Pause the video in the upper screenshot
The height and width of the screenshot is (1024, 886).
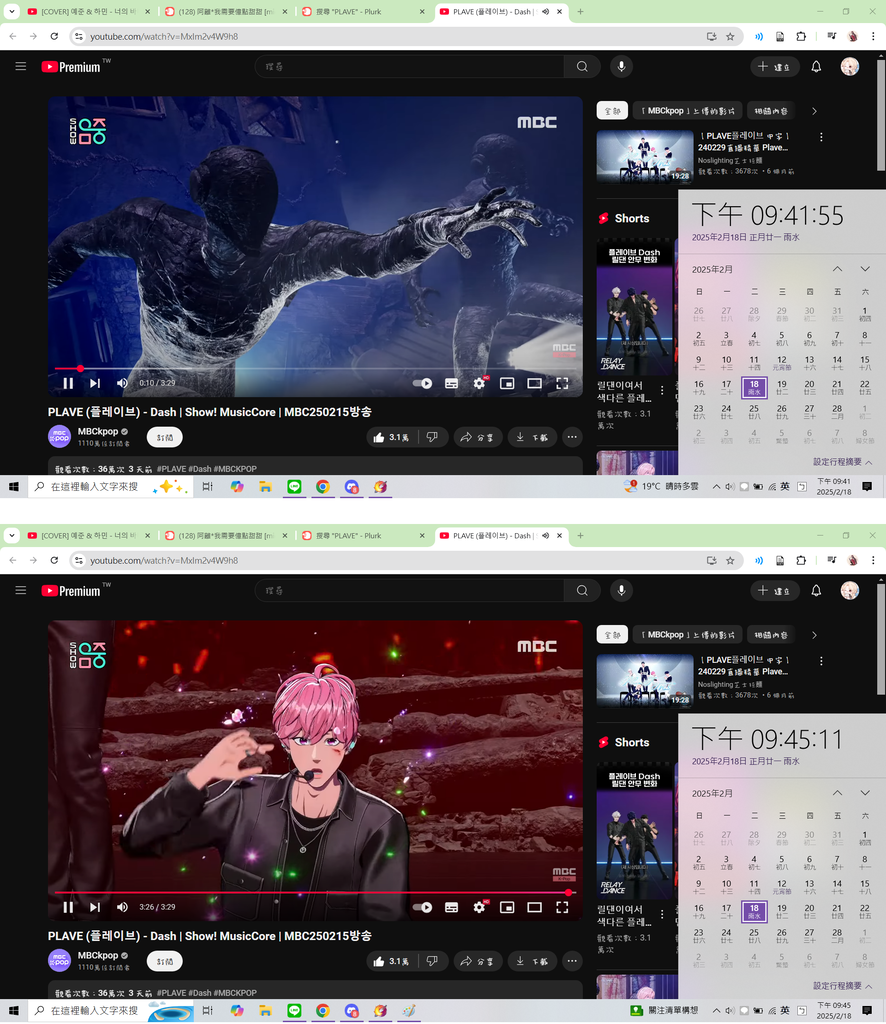68,383
